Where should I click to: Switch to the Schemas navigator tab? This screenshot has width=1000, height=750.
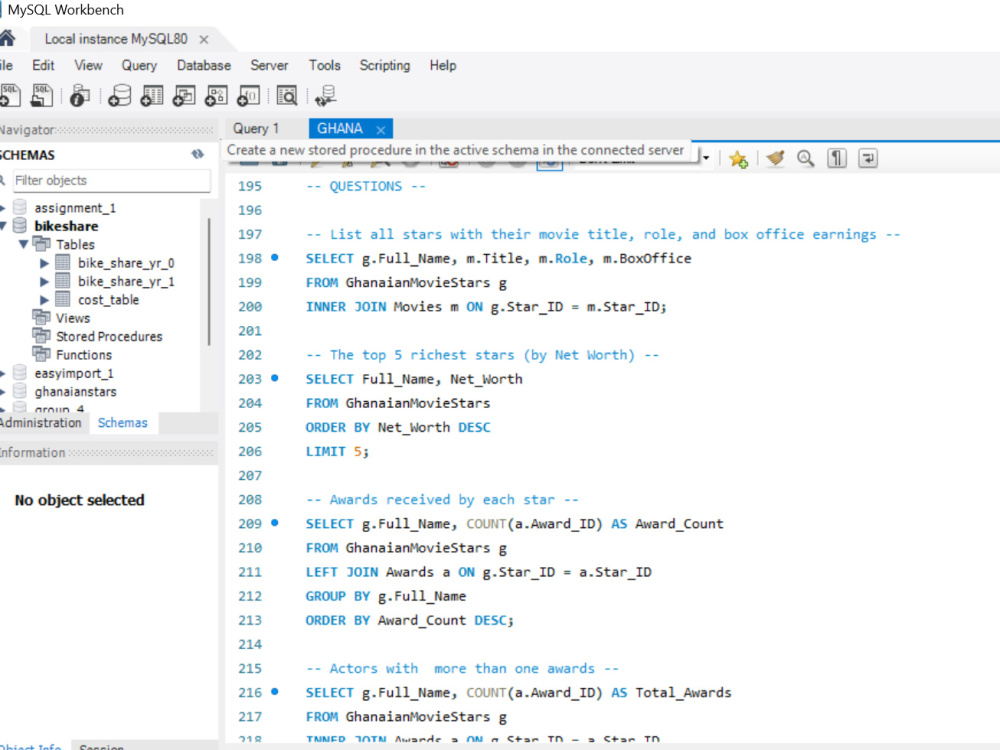(x=122, y=423)
